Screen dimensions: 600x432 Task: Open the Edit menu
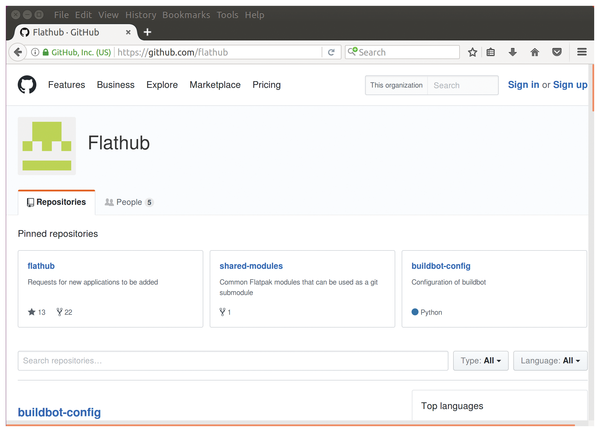point(83,15)
